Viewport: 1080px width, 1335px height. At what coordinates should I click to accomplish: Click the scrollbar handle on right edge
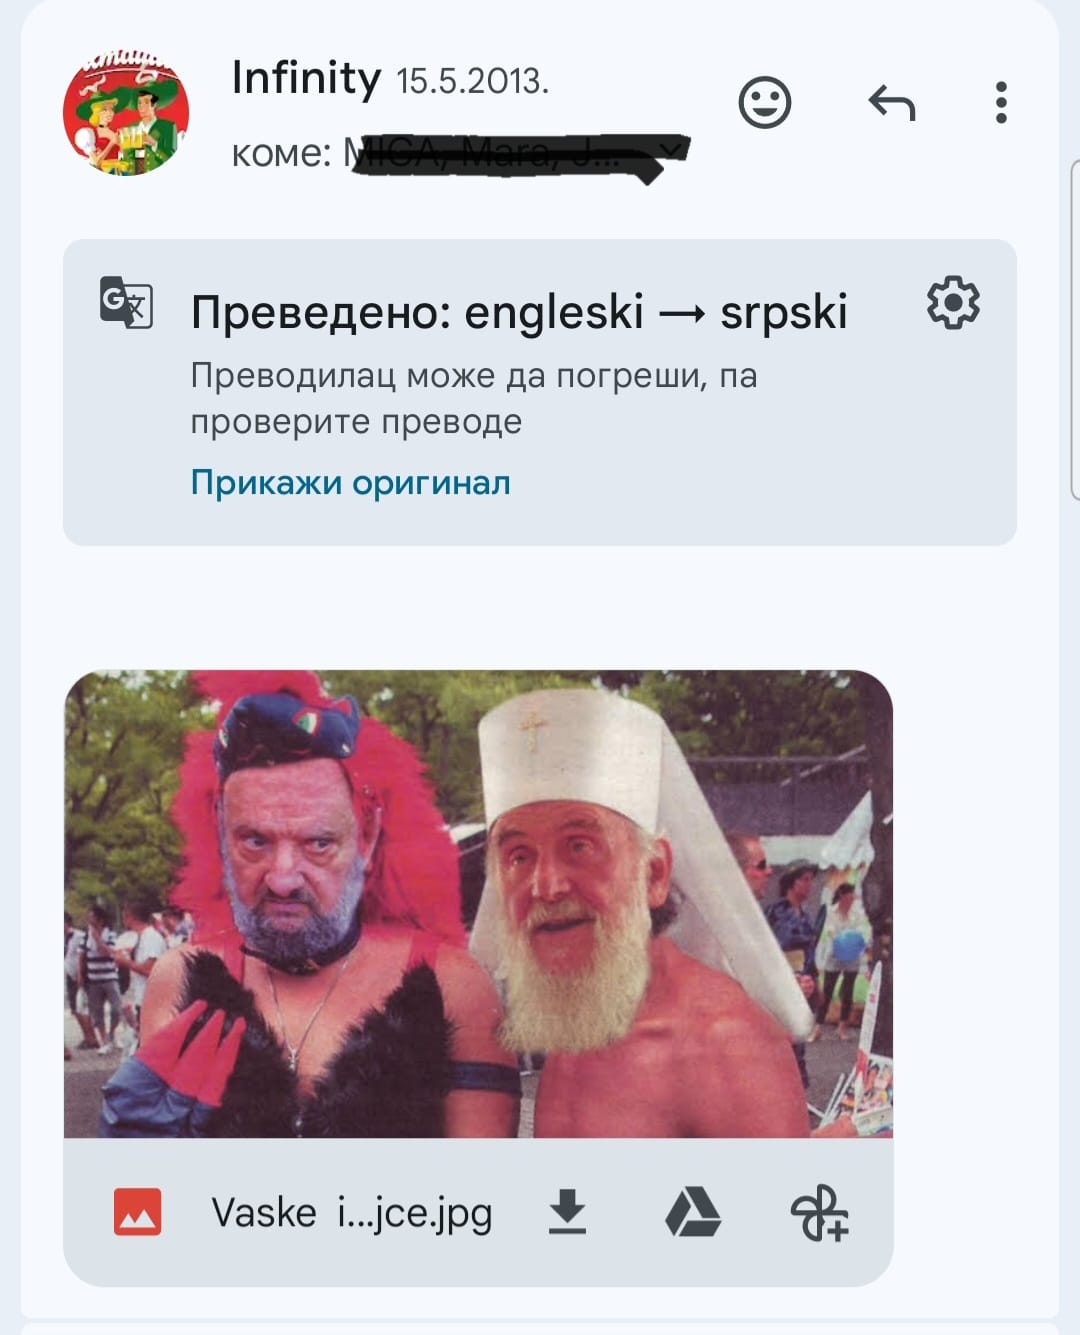(1075, 329)
